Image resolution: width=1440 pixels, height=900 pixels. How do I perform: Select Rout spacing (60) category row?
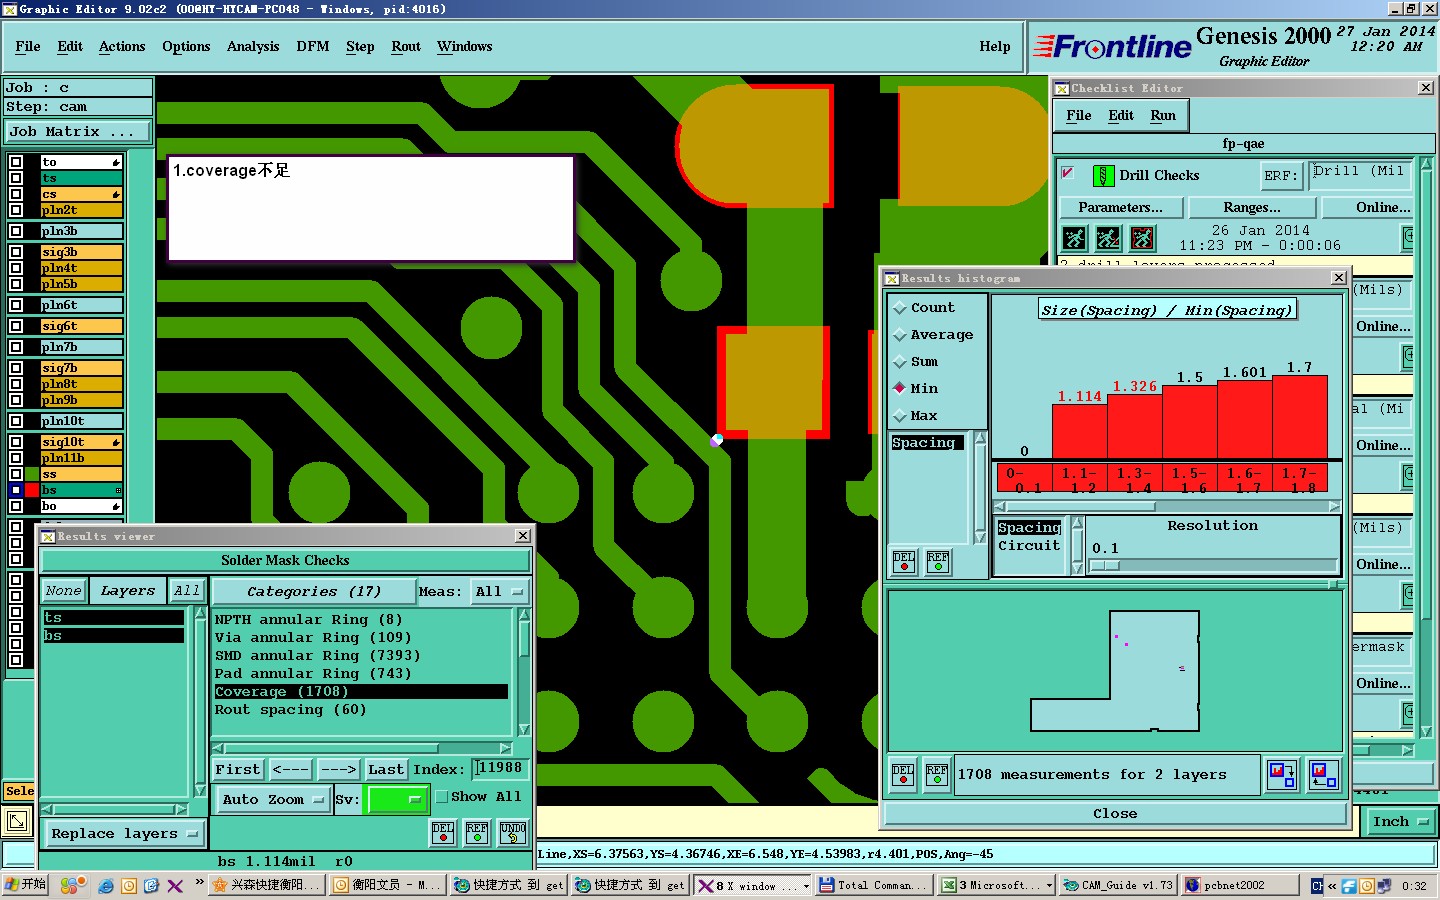tap(361, 710)
